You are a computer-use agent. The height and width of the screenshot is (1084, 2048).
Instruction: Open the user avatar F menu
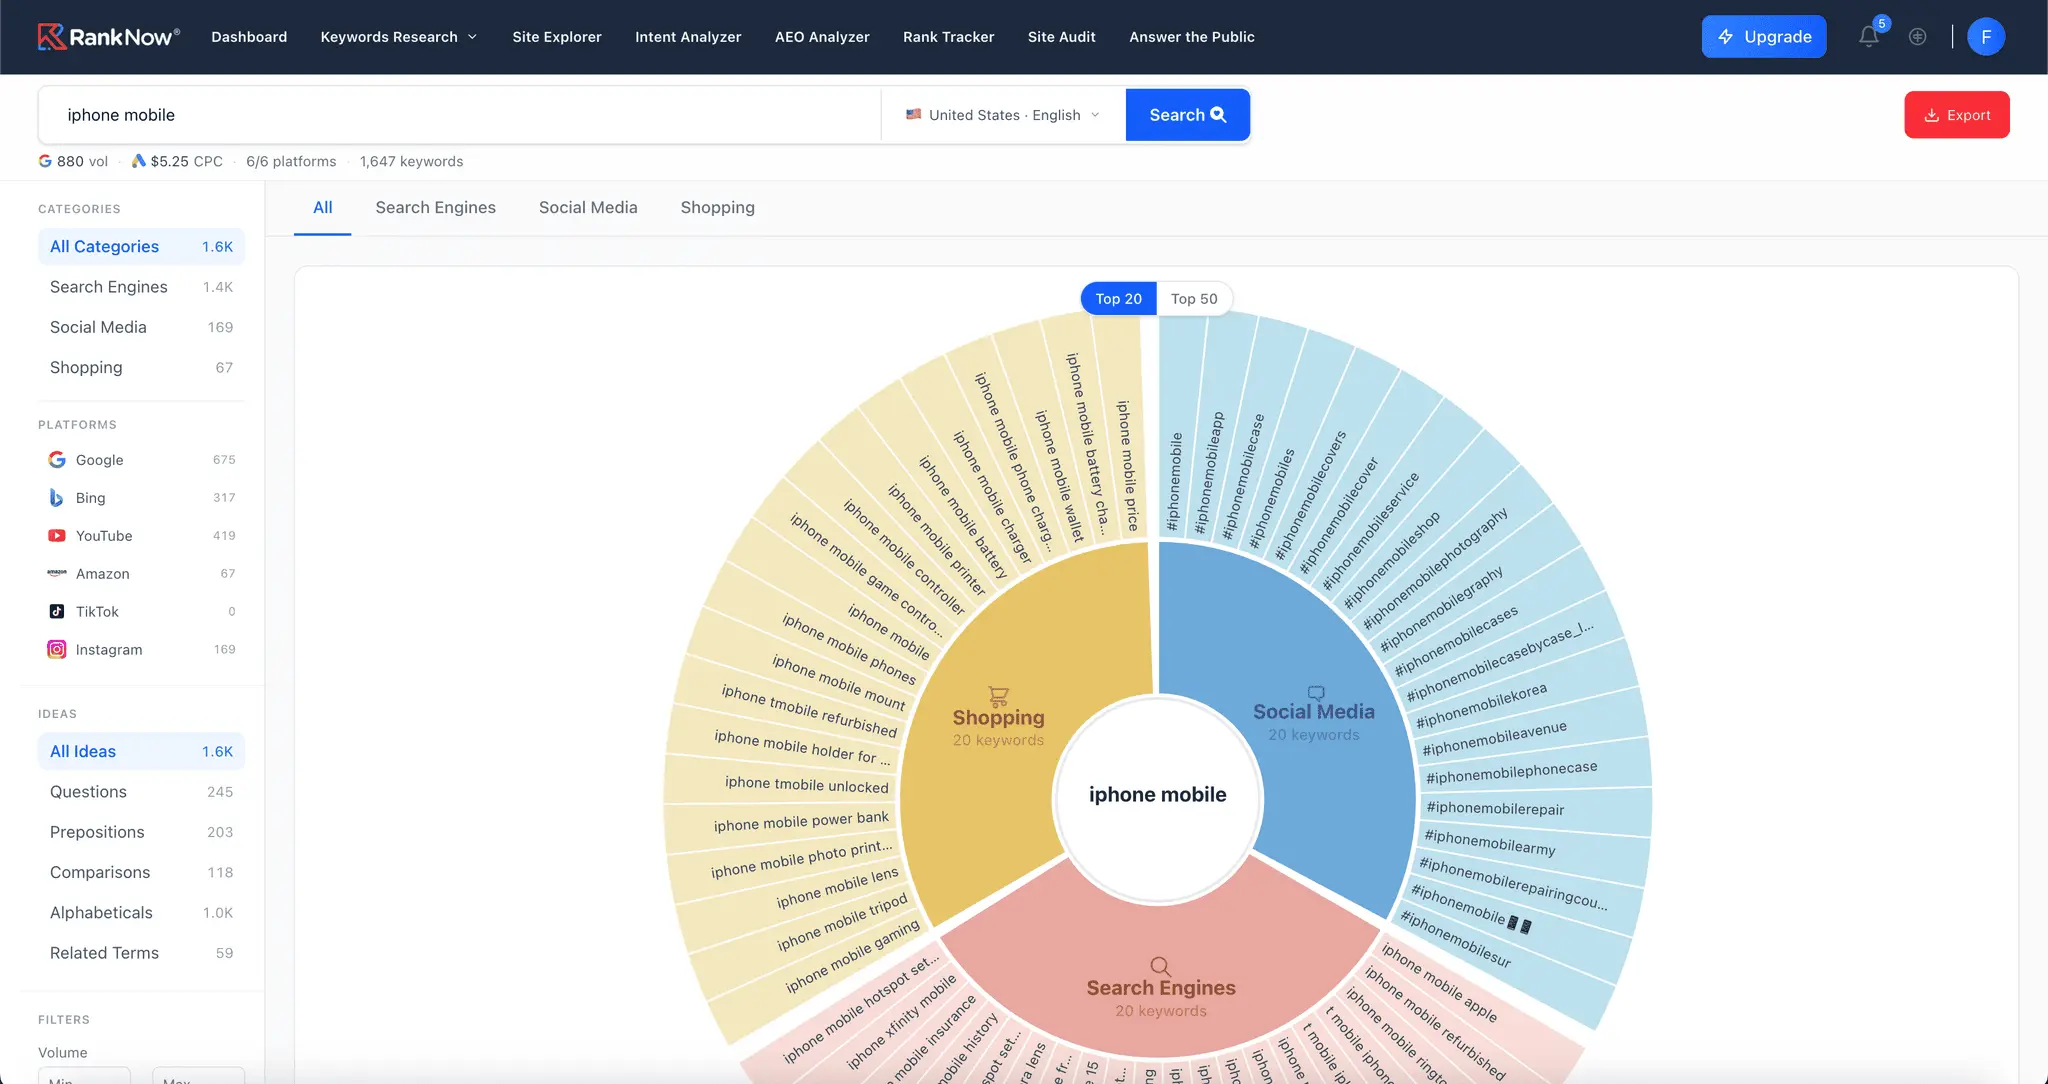coord(1985,37)
